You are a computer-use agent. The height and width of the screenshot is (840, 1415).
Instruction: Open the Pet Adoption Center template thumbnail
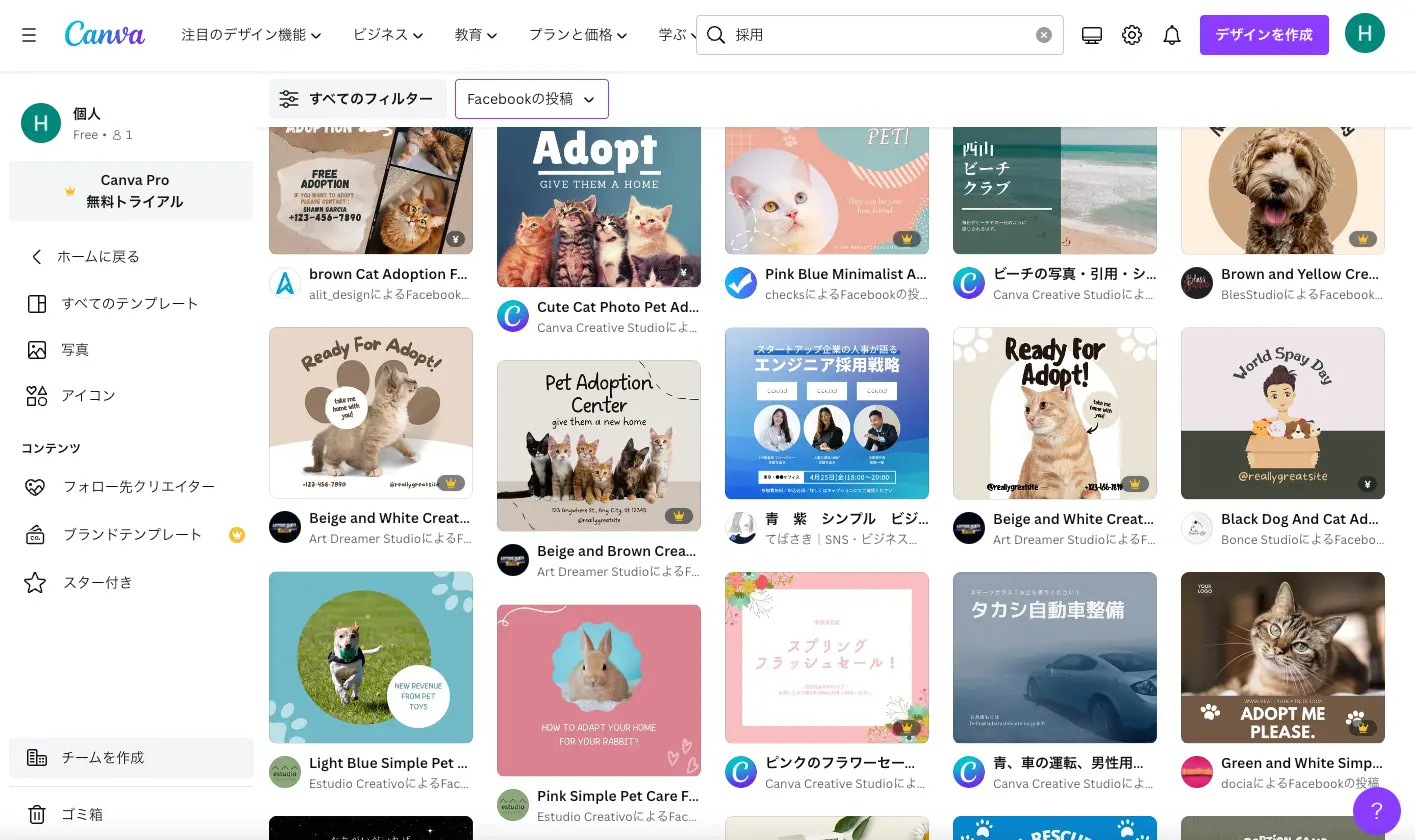(x=599, y=446)
